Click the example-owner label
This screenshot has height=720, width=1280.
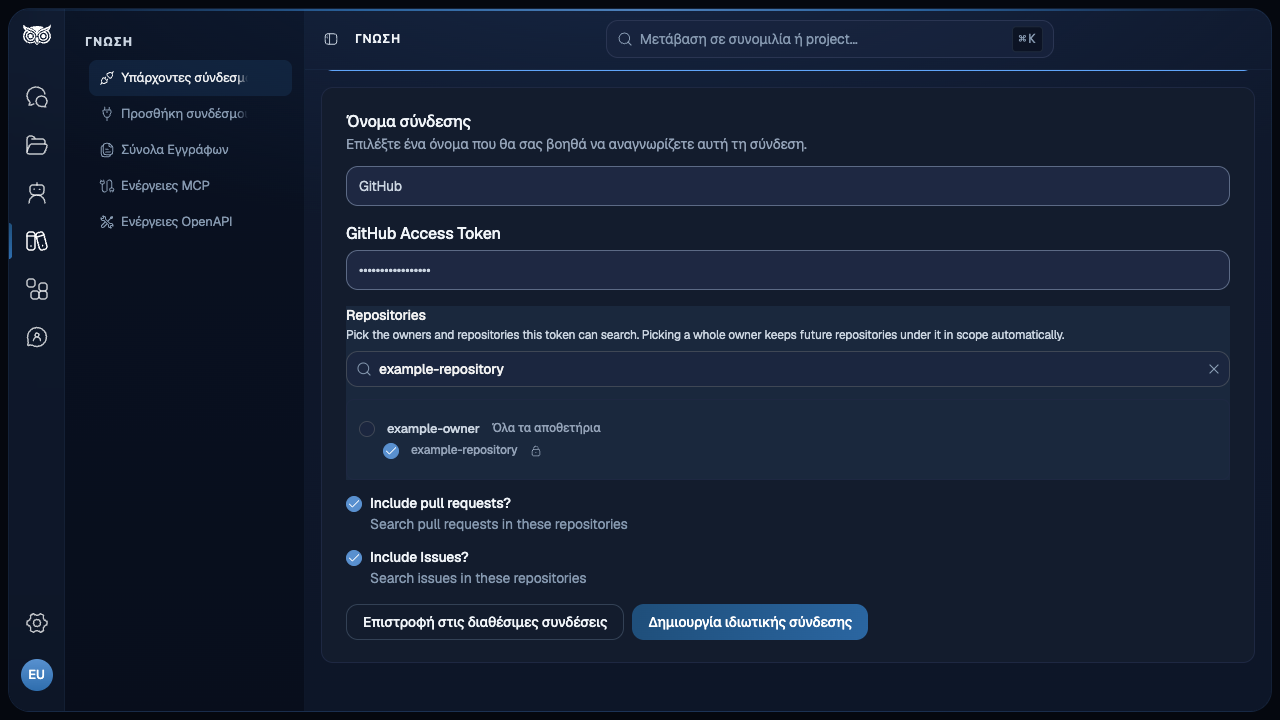[x=433, y=429]
